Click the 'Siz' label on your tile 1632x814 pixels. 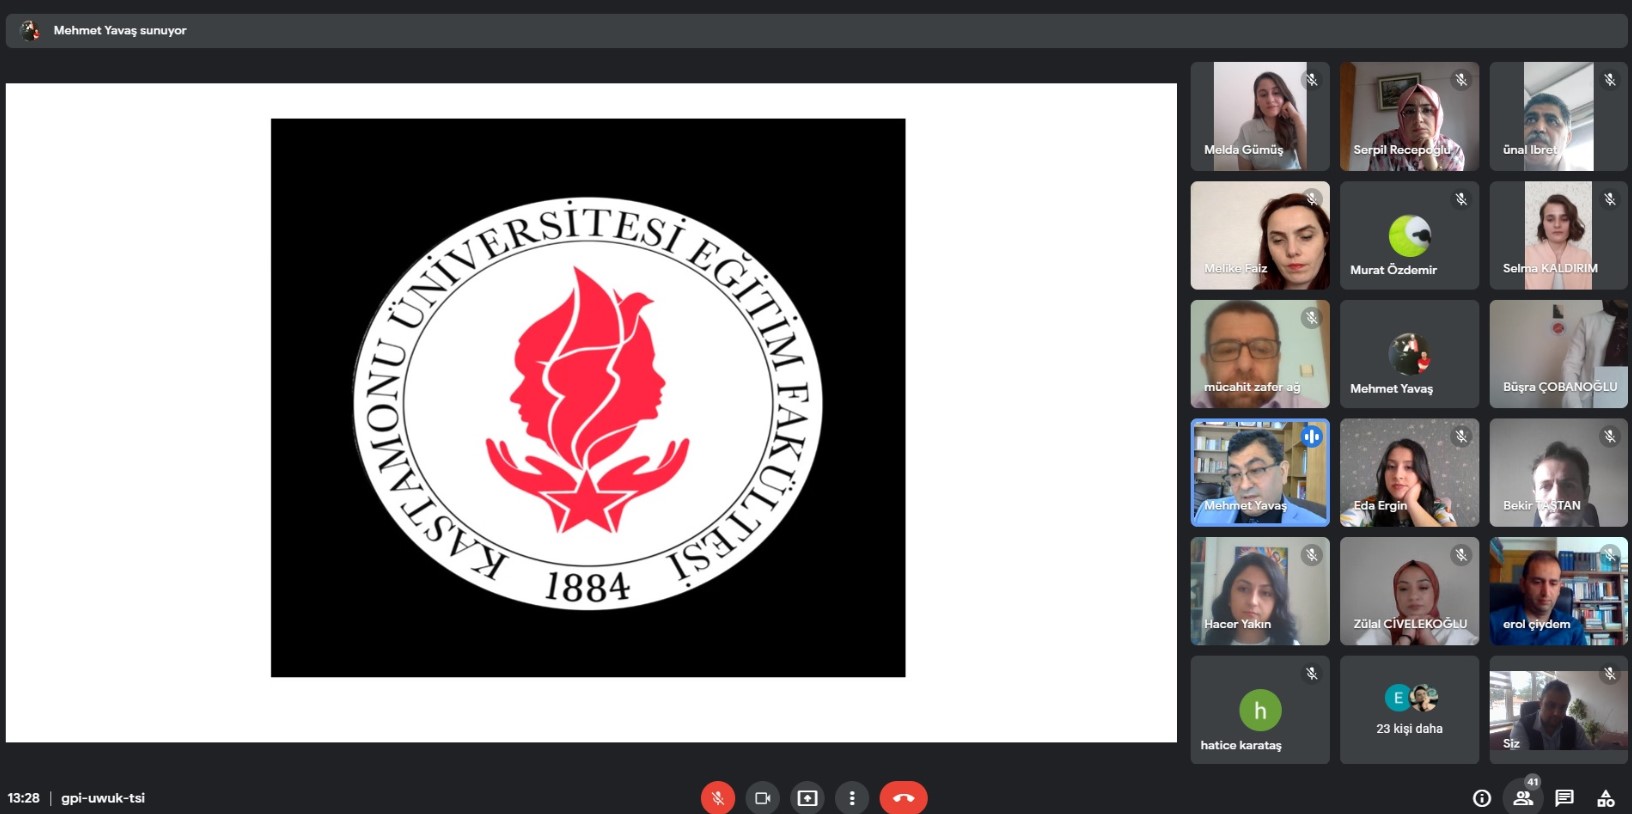tap(1511, 743)
